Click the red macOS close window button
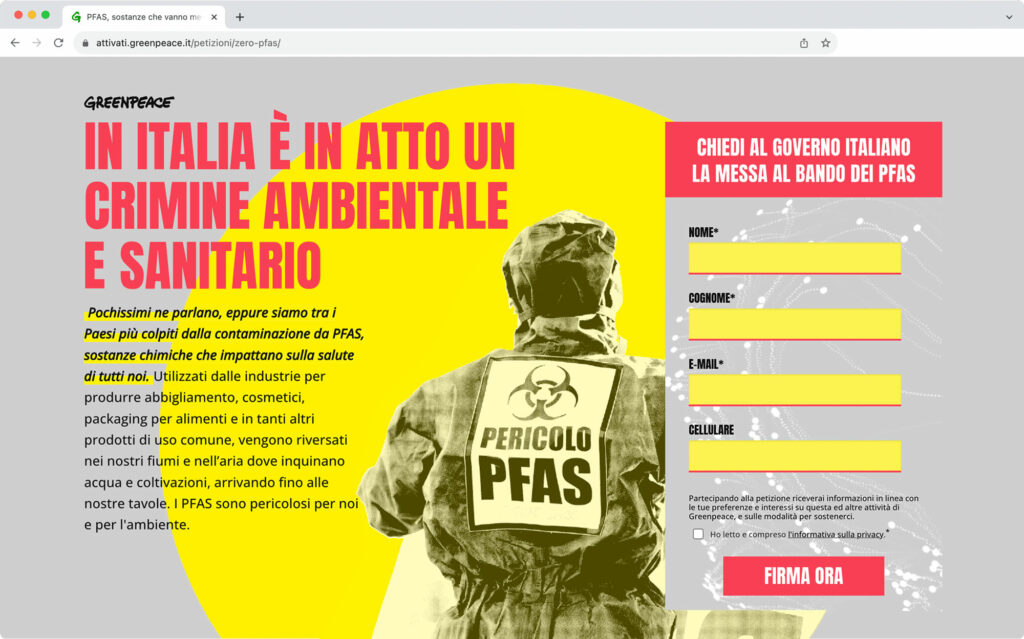 pos(18,15)
